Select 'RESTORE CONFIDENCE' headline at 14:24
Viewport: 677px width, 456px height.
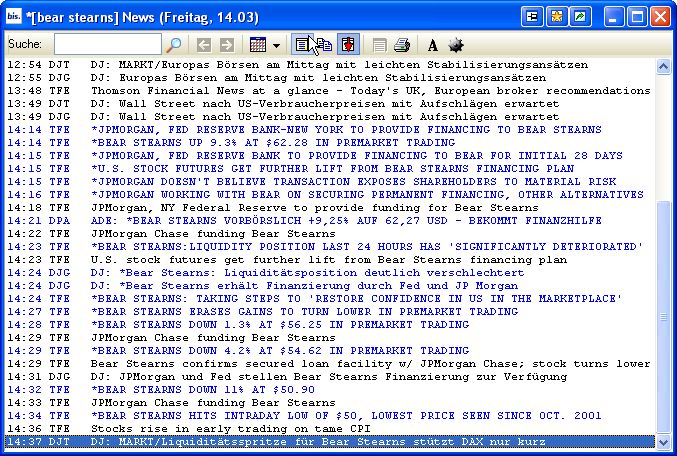(330, 298)
